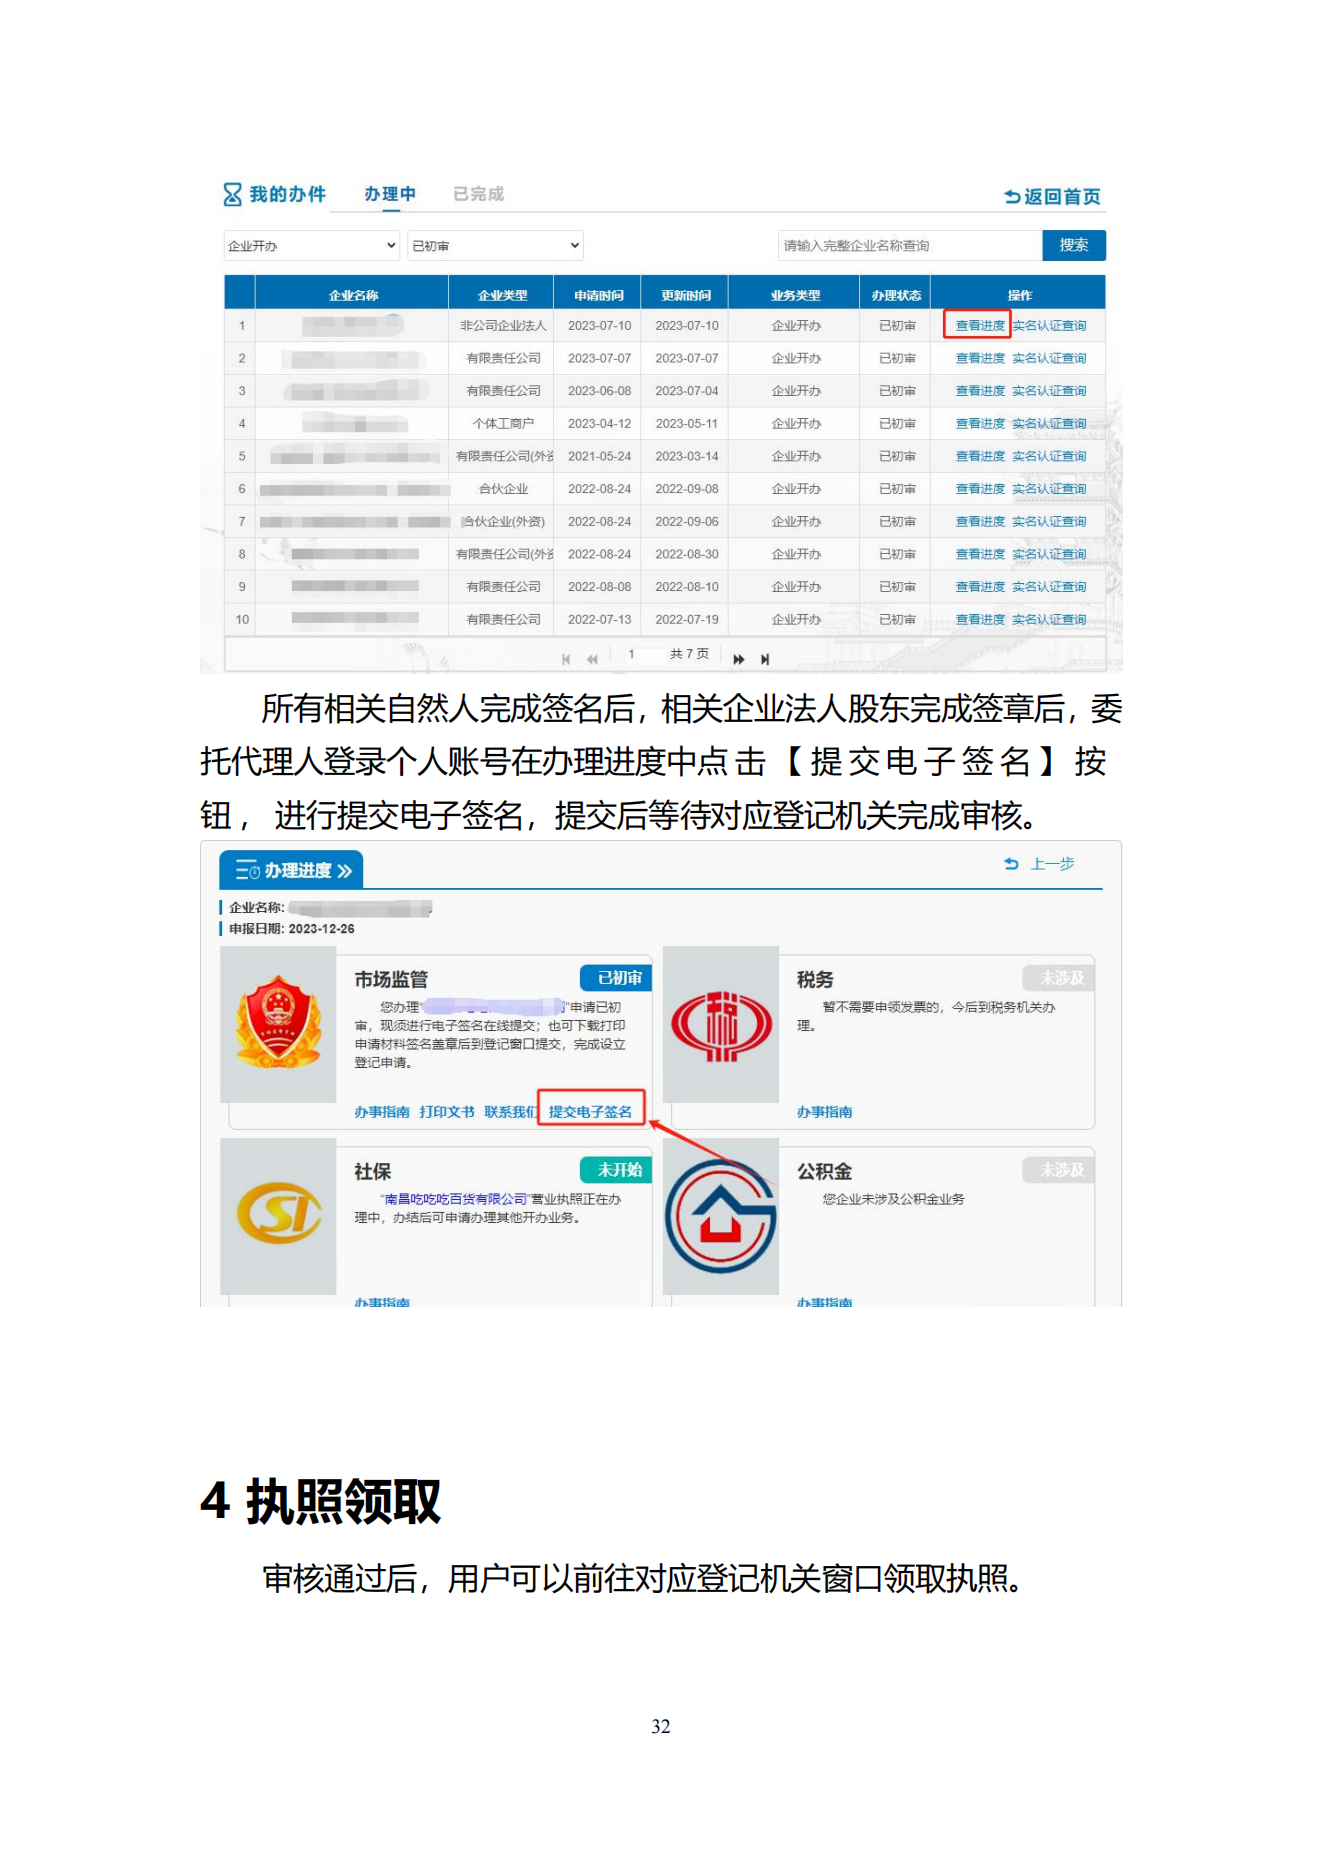
Task: Open 实名认证查询 link in row 2
Action: (x=1048, y=358)
